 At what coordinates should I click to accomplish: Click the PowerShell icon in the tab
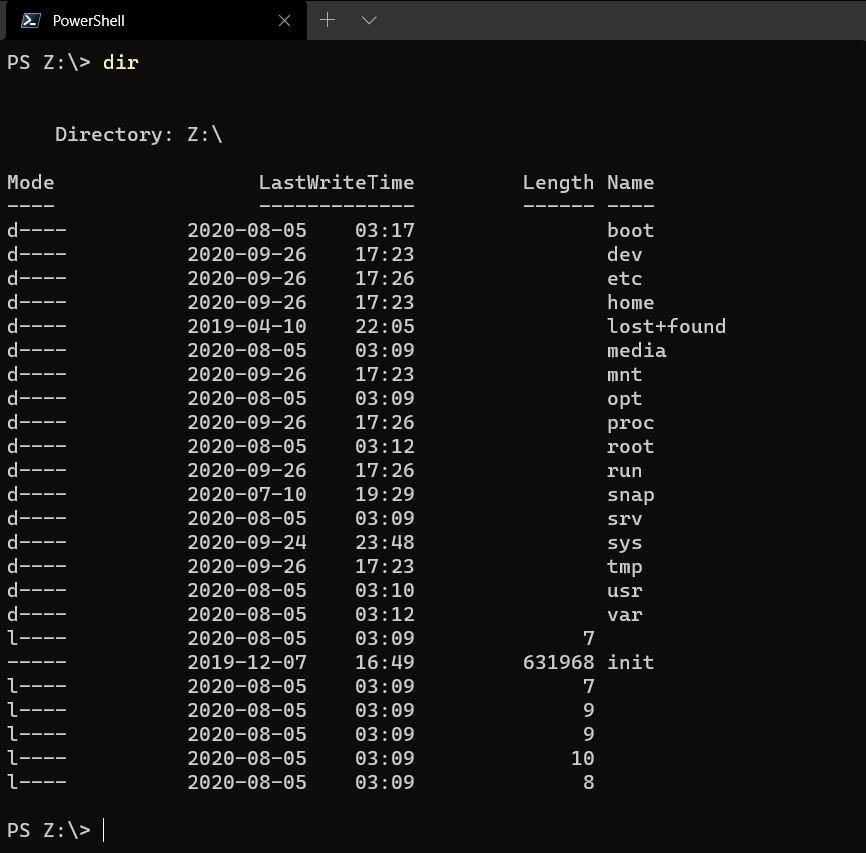[30, 20]
